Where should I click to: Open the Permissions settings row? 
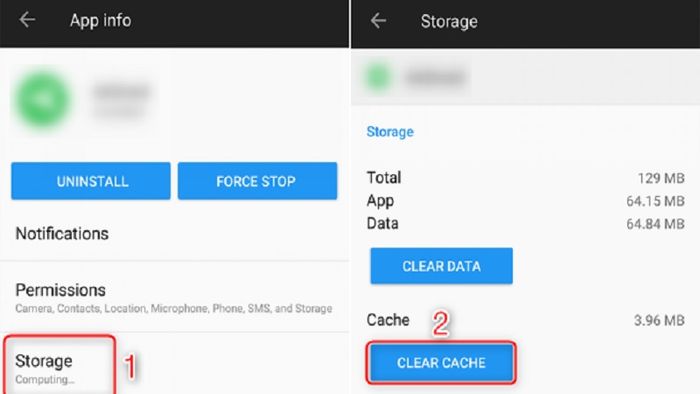pos(175,297)
